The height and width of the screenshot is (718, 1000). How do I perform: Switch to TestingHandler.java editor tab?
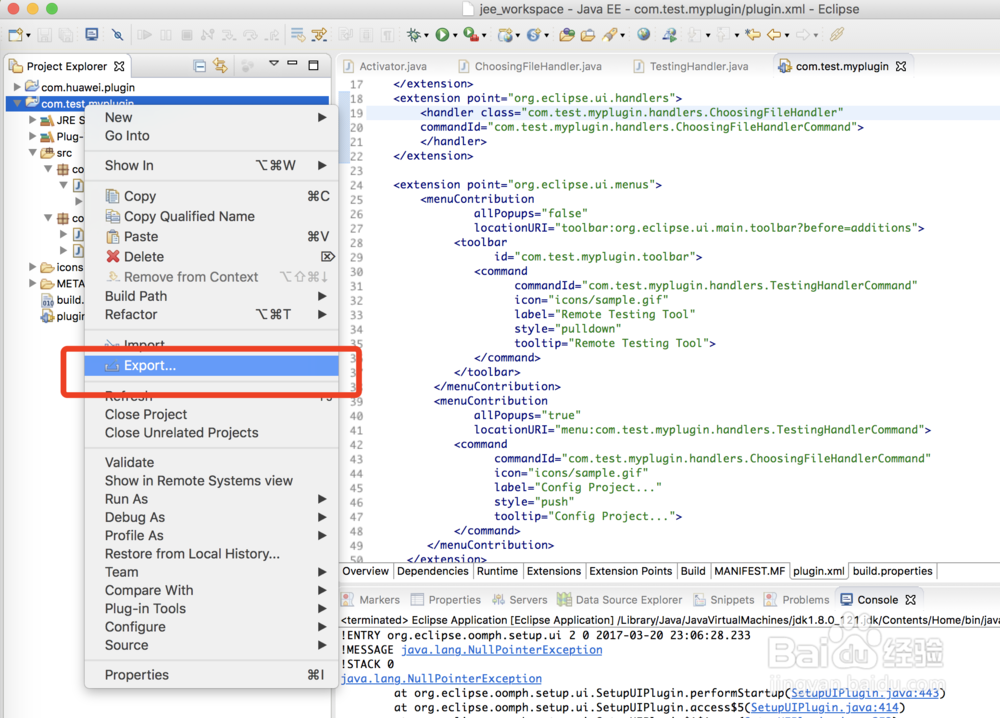point(691,66)
